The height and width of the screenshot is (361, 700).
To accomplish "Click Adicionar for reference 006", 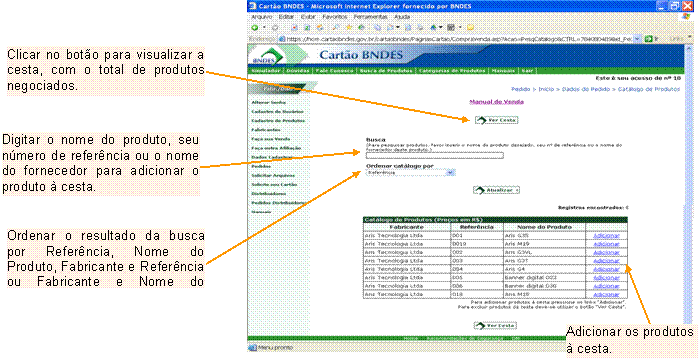I will point(606,286).
